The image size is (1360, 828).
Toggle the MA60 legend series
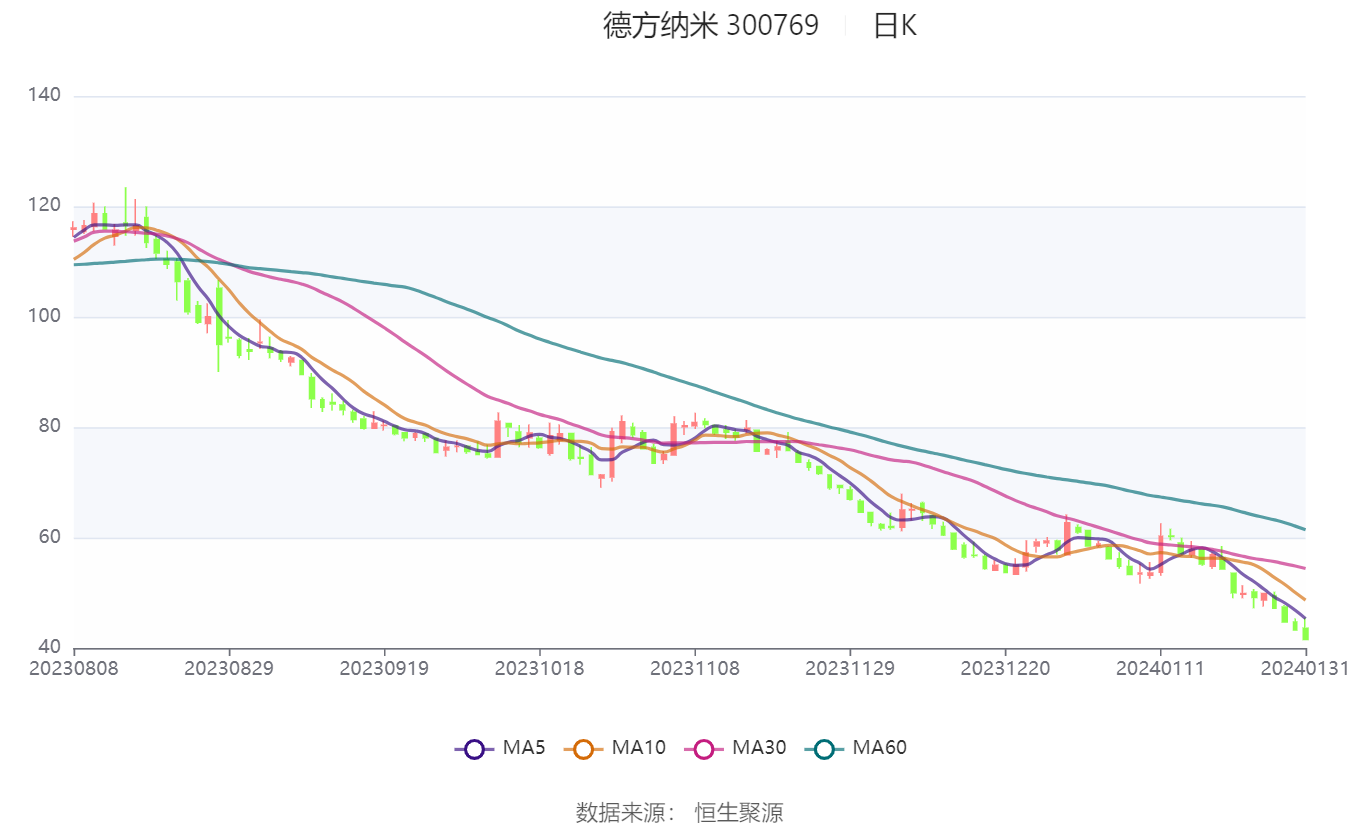tap(856, 748)
